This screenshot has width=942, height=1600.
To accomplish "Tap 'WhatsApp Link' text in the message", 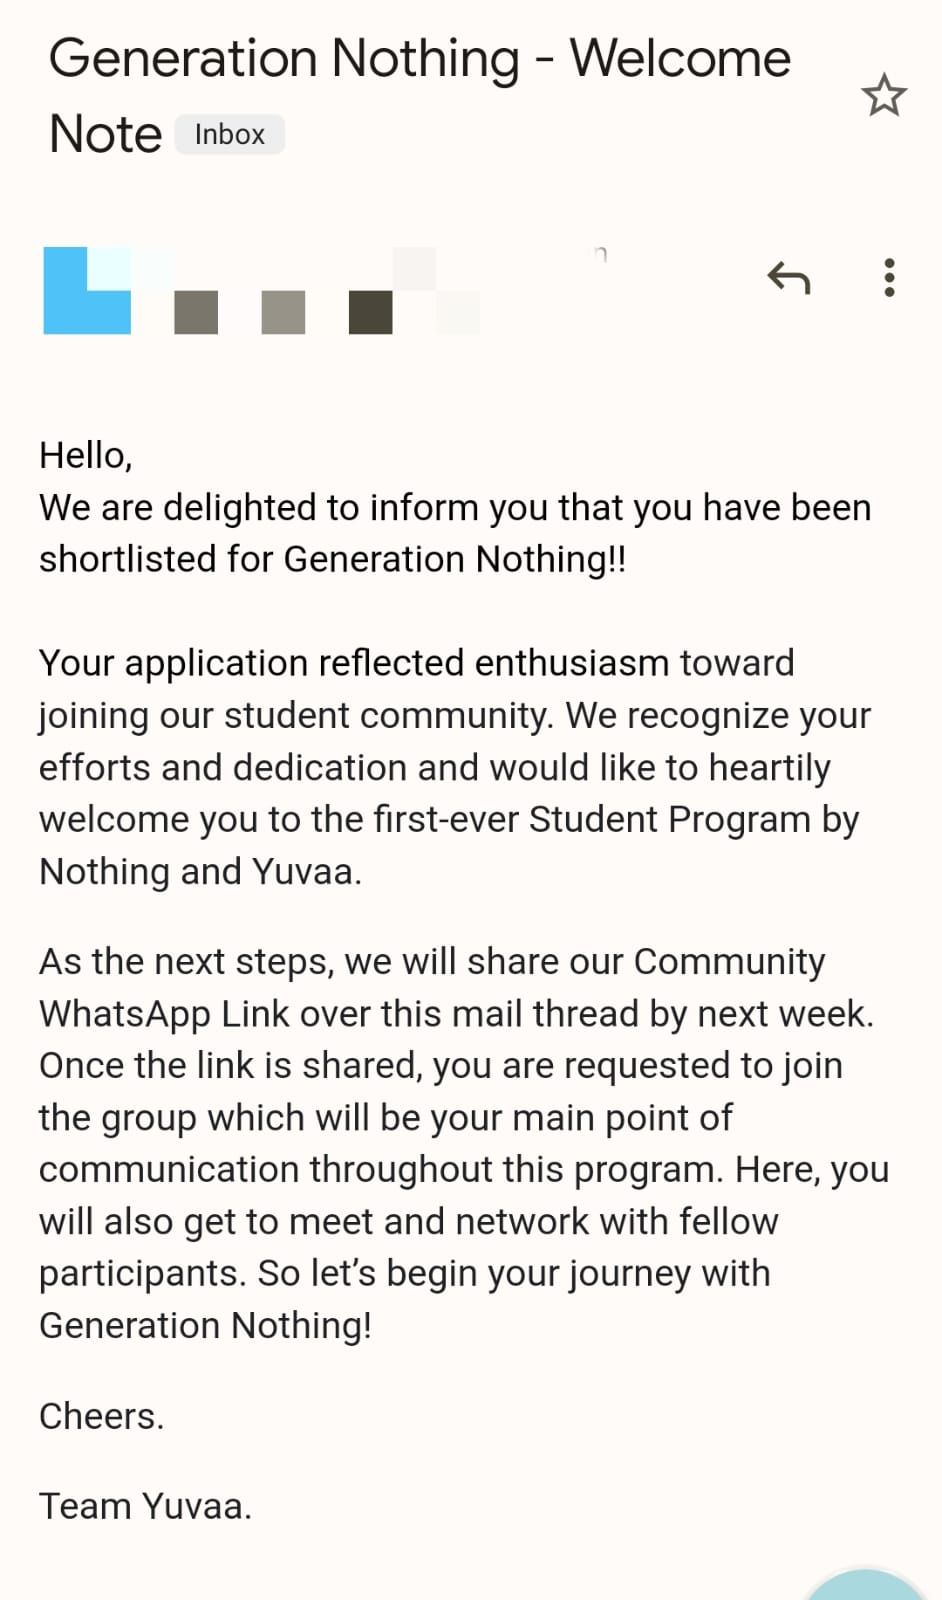I will pyautogui.click(x=164, y=1014).
